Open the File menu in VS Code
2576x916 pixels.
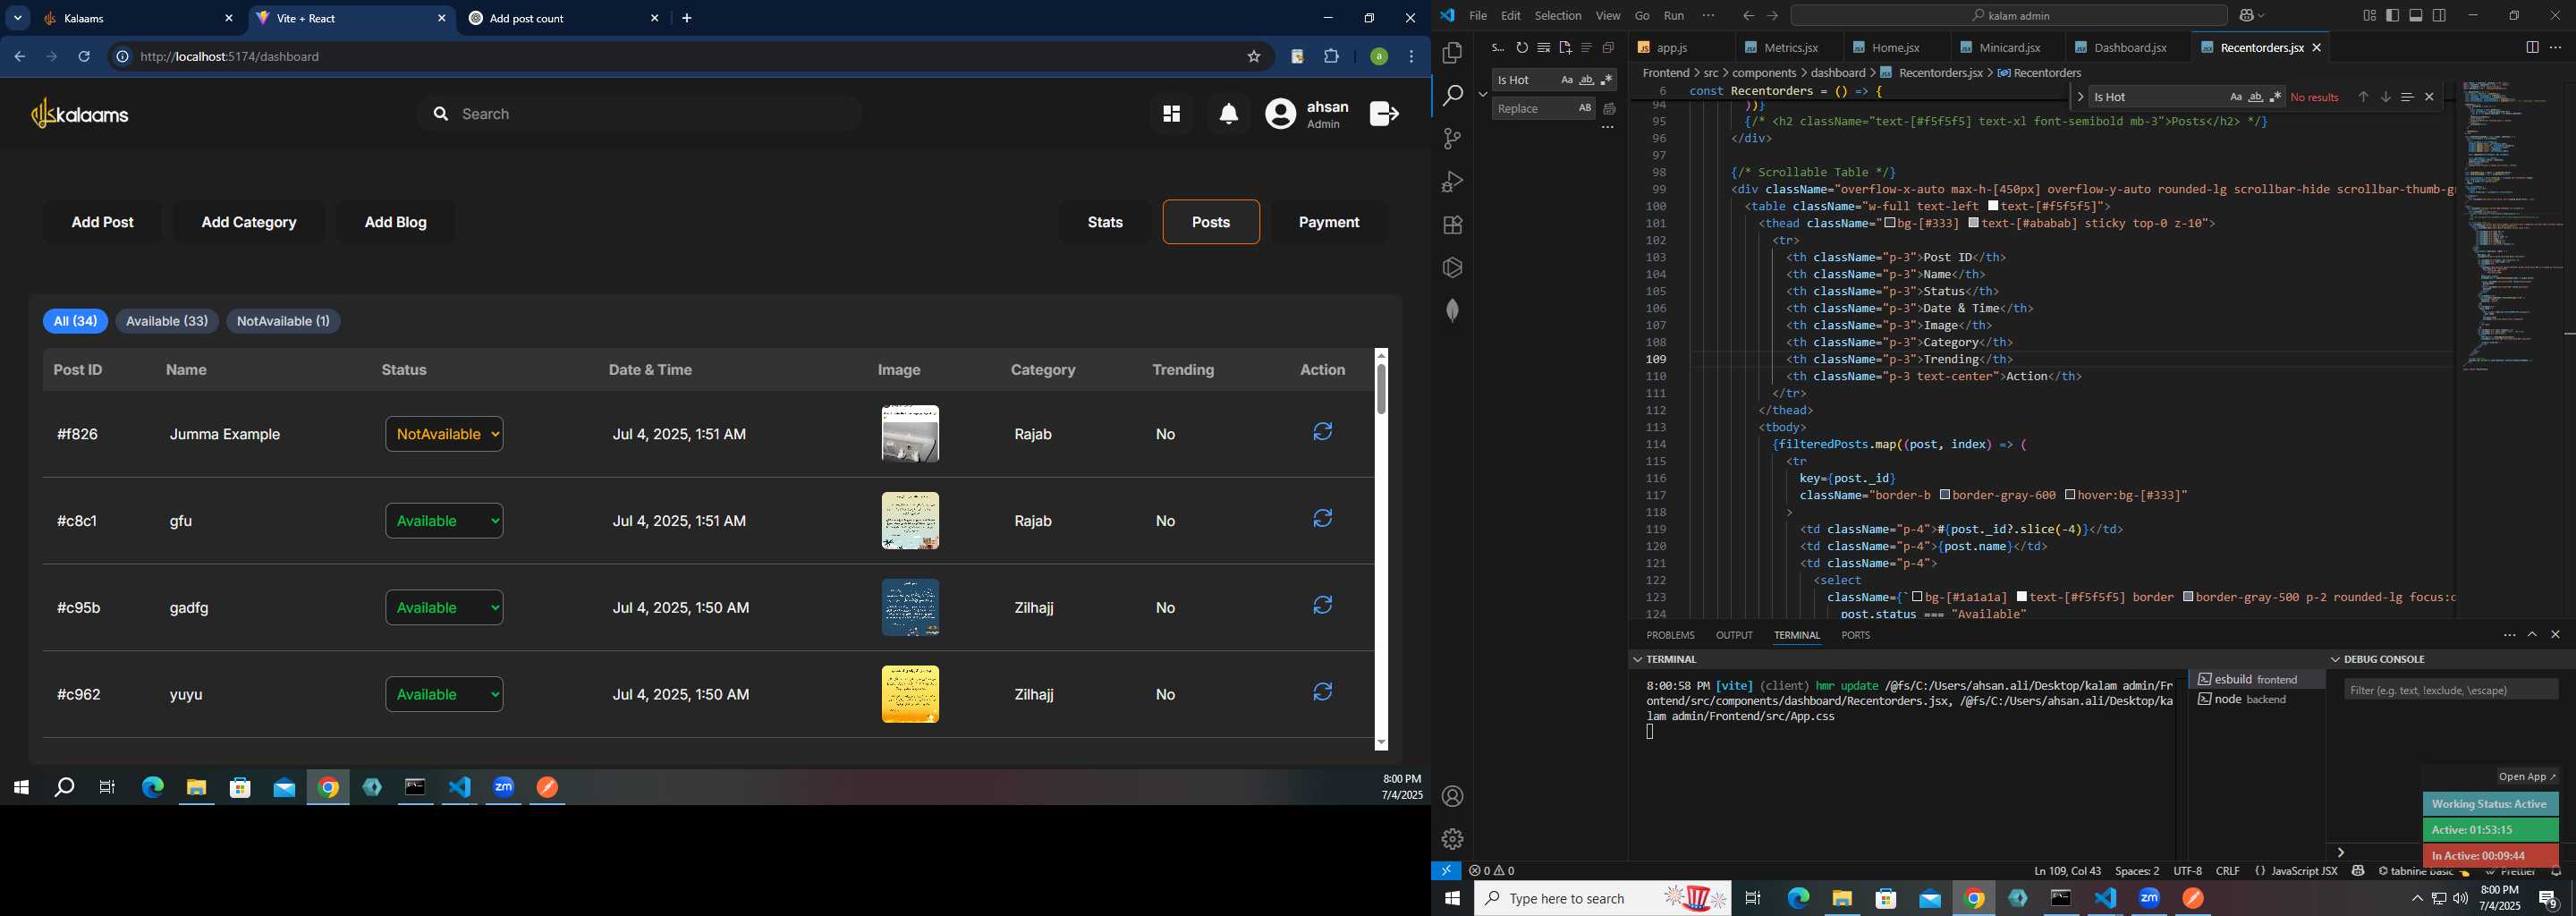click(1478, 16)
